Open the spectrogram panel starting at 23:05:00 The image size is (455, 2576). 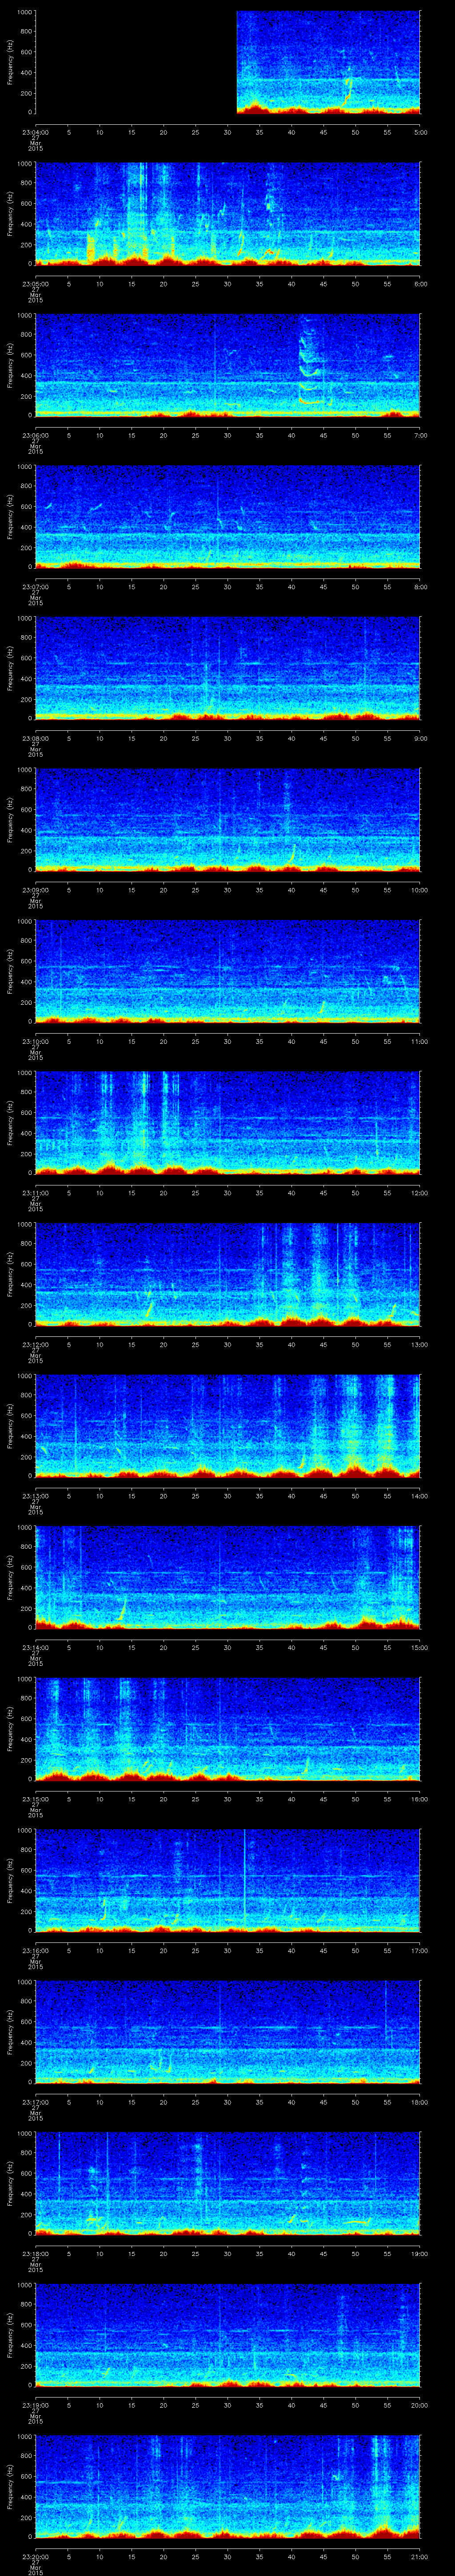point(228,214)
